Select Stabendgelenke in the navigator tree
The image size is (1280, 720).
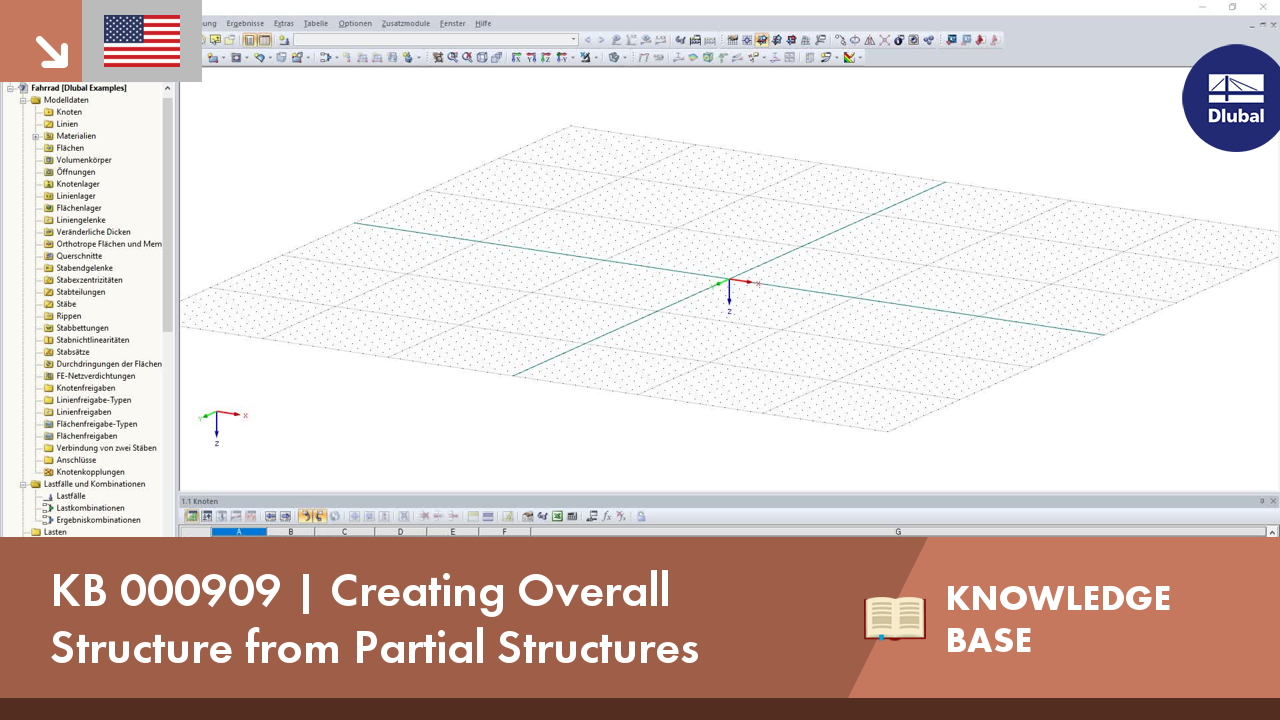pyautogui.click(x=84, y=268)
